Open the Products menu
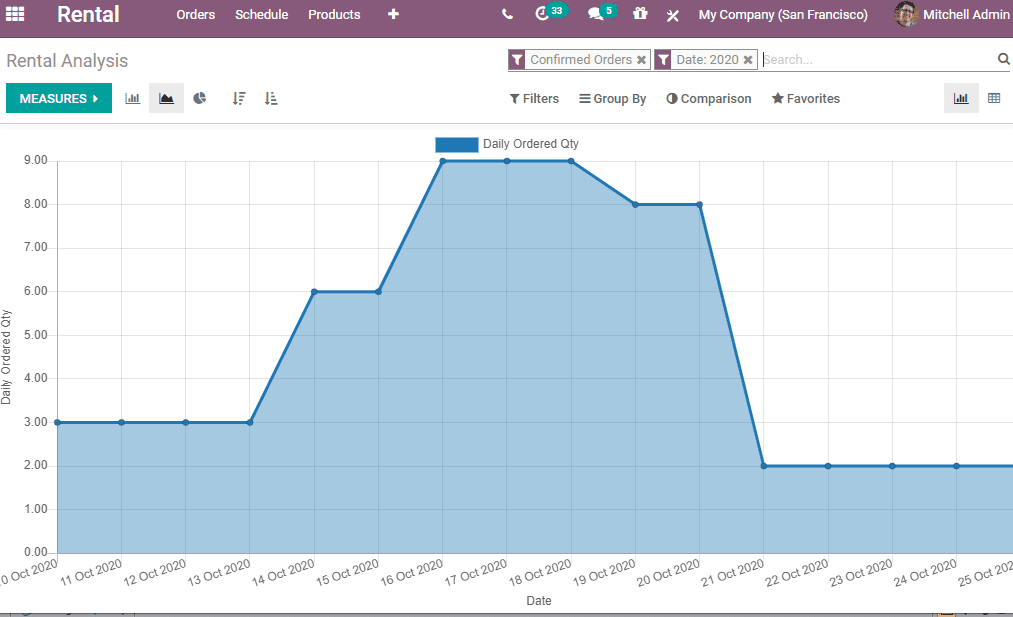This screenshot has height=617, width=1013. tap(334, 14)
